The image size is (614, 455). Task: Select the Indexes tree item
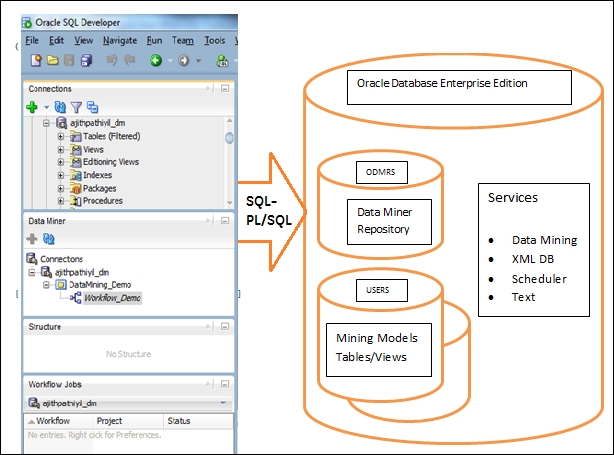coord(98,175)
